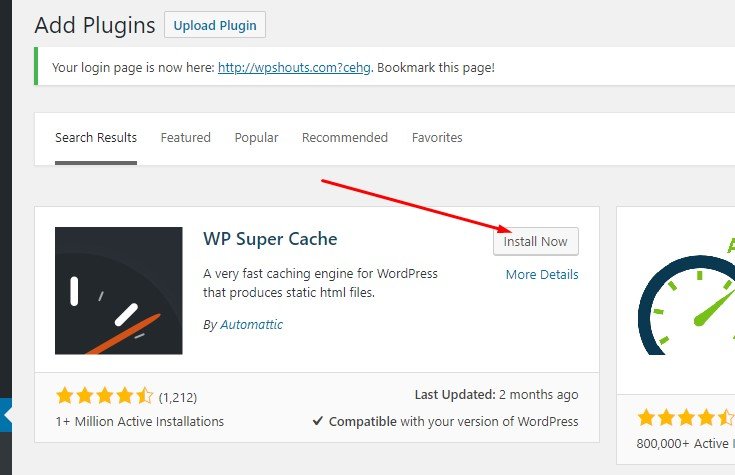This screenshot has height=475, width=735.
Task: Select the Search Results tab
Action: tap(96, 138)
